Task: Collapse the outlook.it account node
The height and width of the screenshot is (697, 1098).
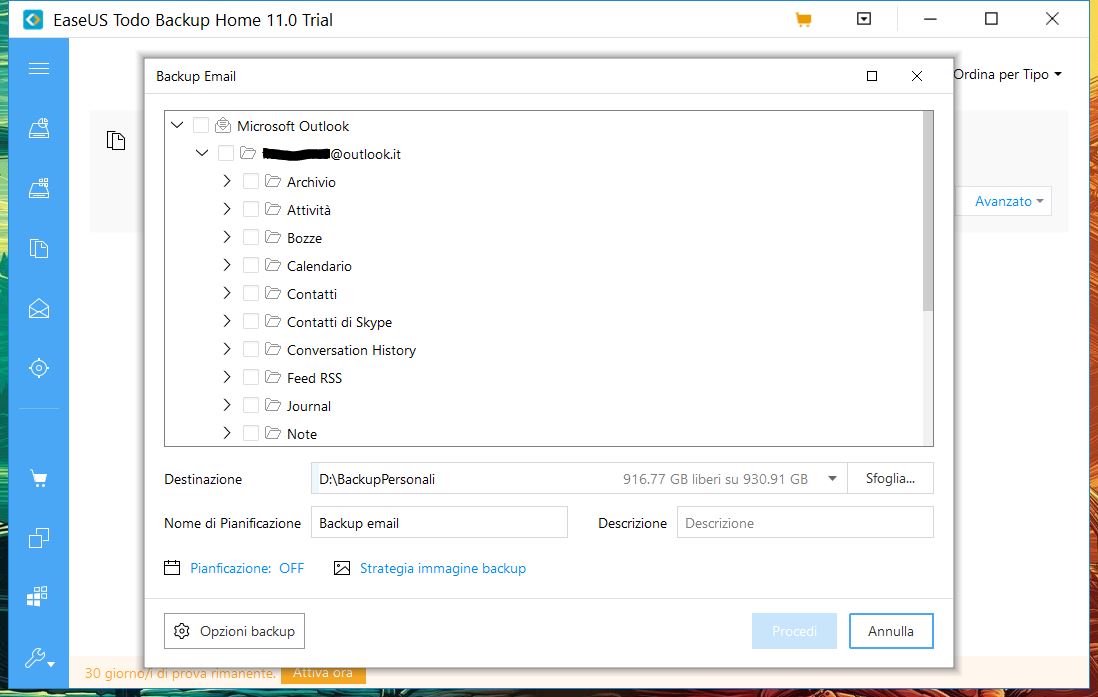Action: [x=202, y=152]
